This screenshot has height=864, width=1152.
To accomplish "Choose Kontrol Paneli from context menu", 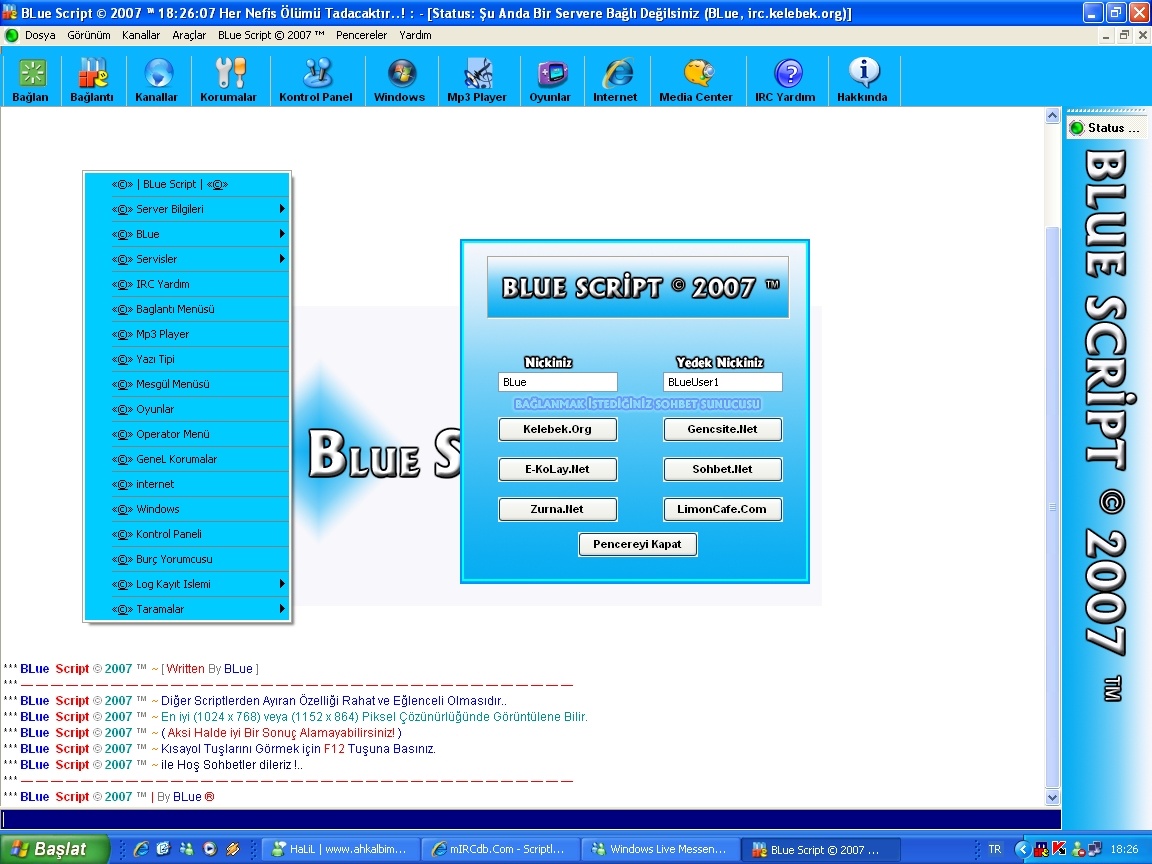I will 187,534.
